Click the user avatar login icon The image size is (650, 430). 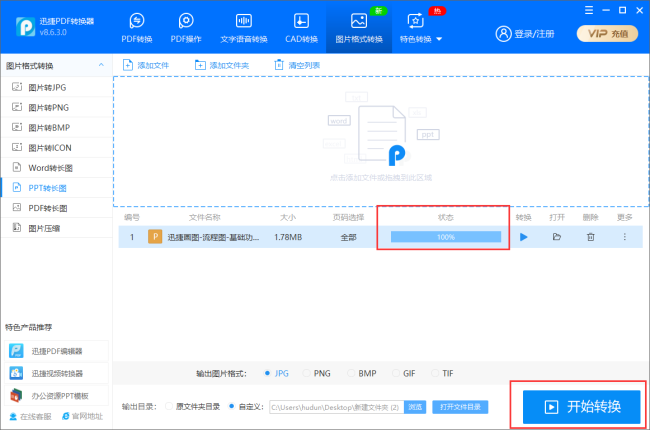coord(503,34)
